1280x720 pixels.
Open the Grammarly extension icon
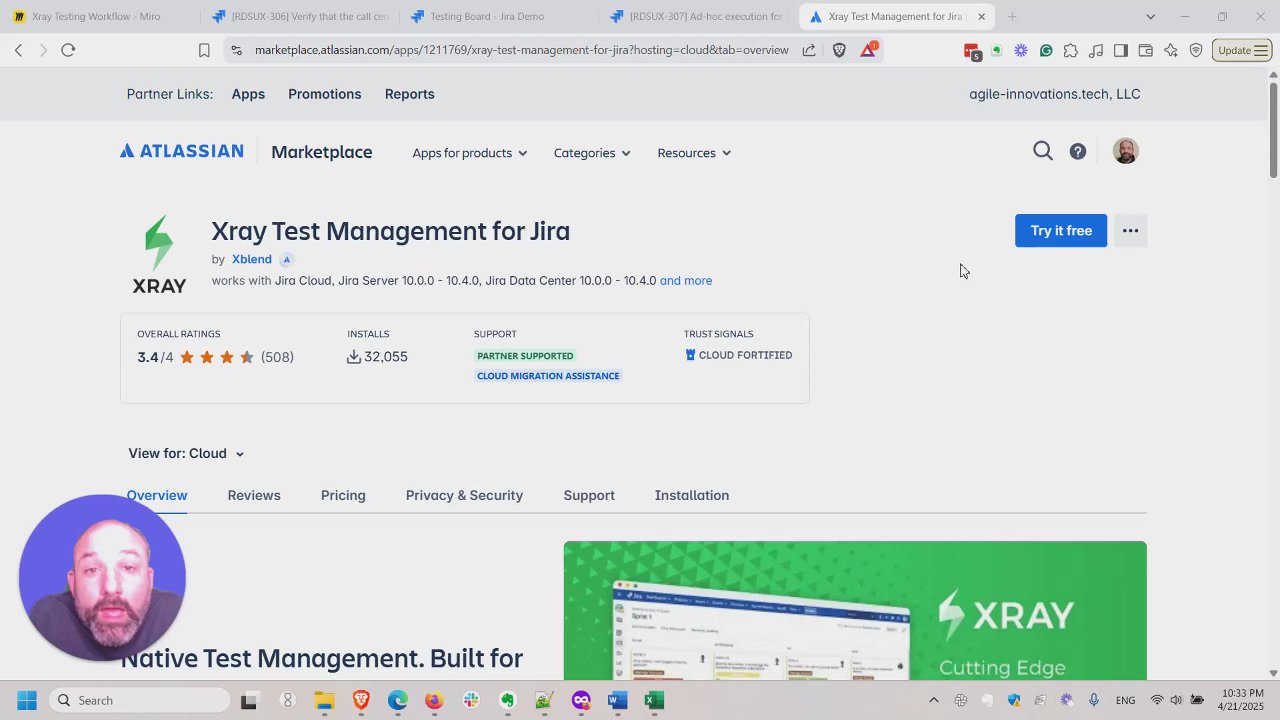(1046, 50)
